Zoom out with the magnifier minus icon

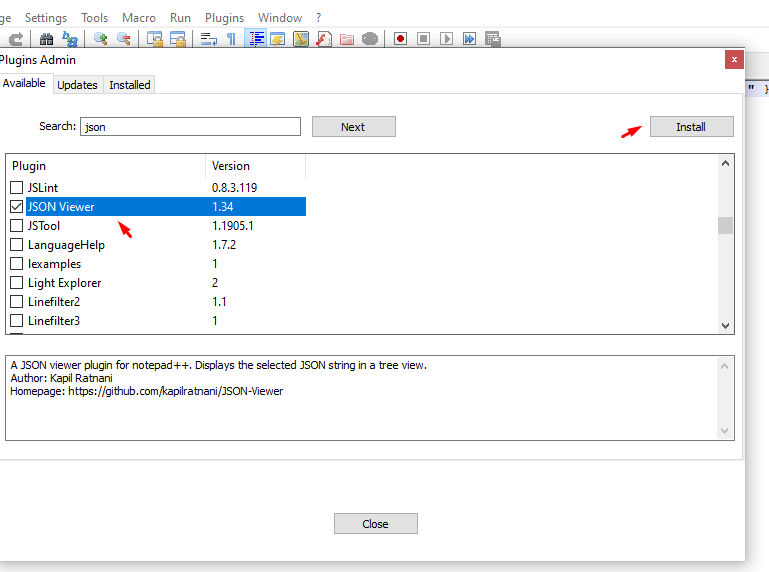point(124,39)
